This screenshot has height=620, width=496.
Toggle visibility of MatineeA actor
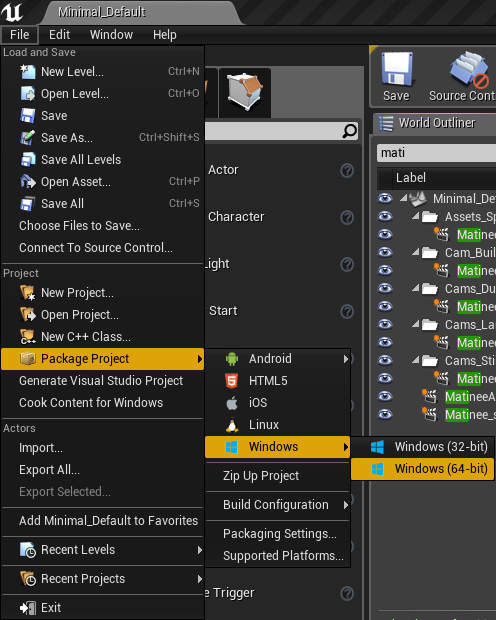coord(385,396)
